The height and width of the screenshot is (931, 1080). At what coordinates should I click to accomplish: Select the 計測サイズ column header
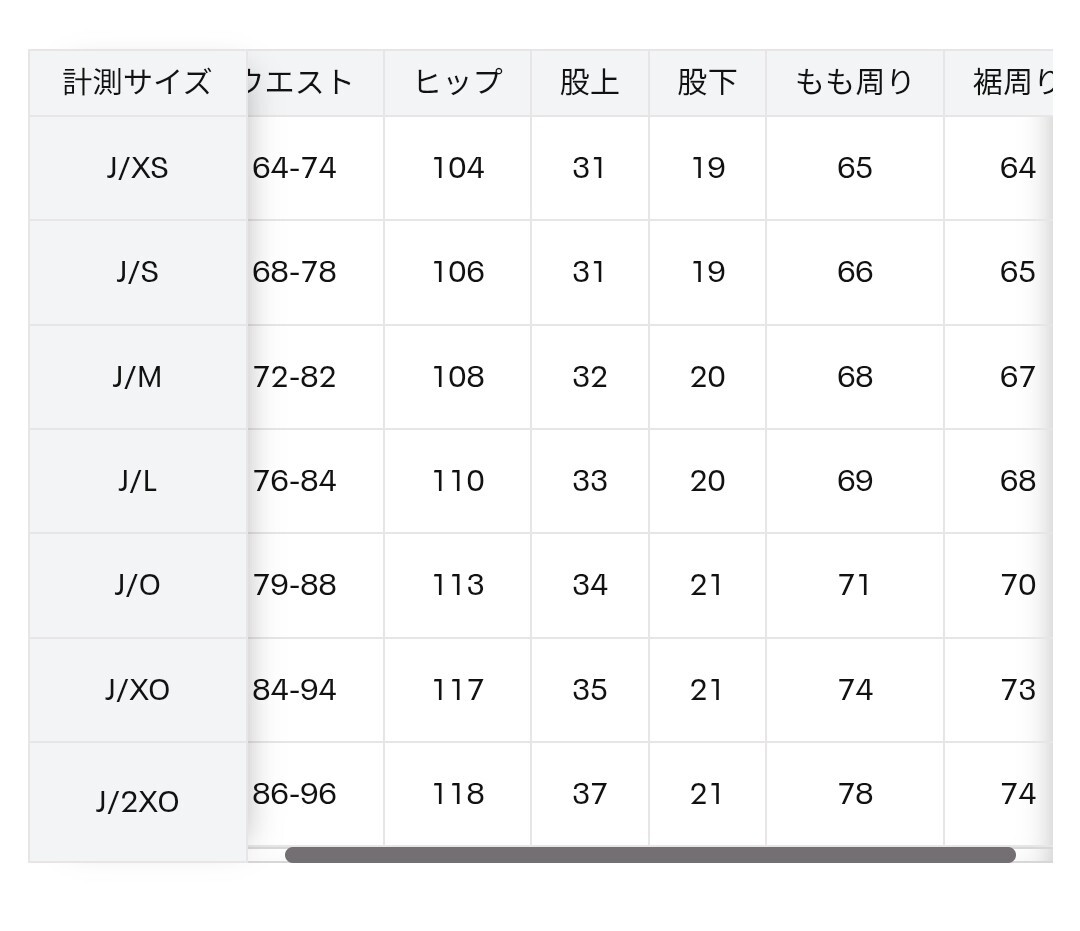pos(138,82)
